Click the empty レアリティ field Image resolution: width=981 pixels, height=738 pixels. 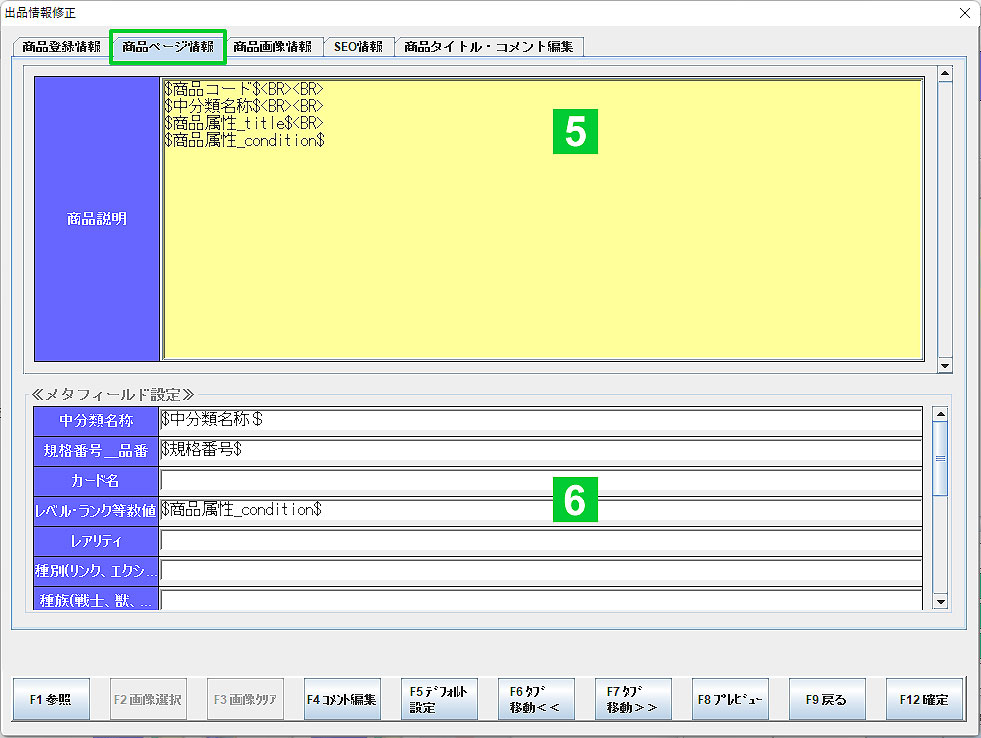click(x=540, y=541)
